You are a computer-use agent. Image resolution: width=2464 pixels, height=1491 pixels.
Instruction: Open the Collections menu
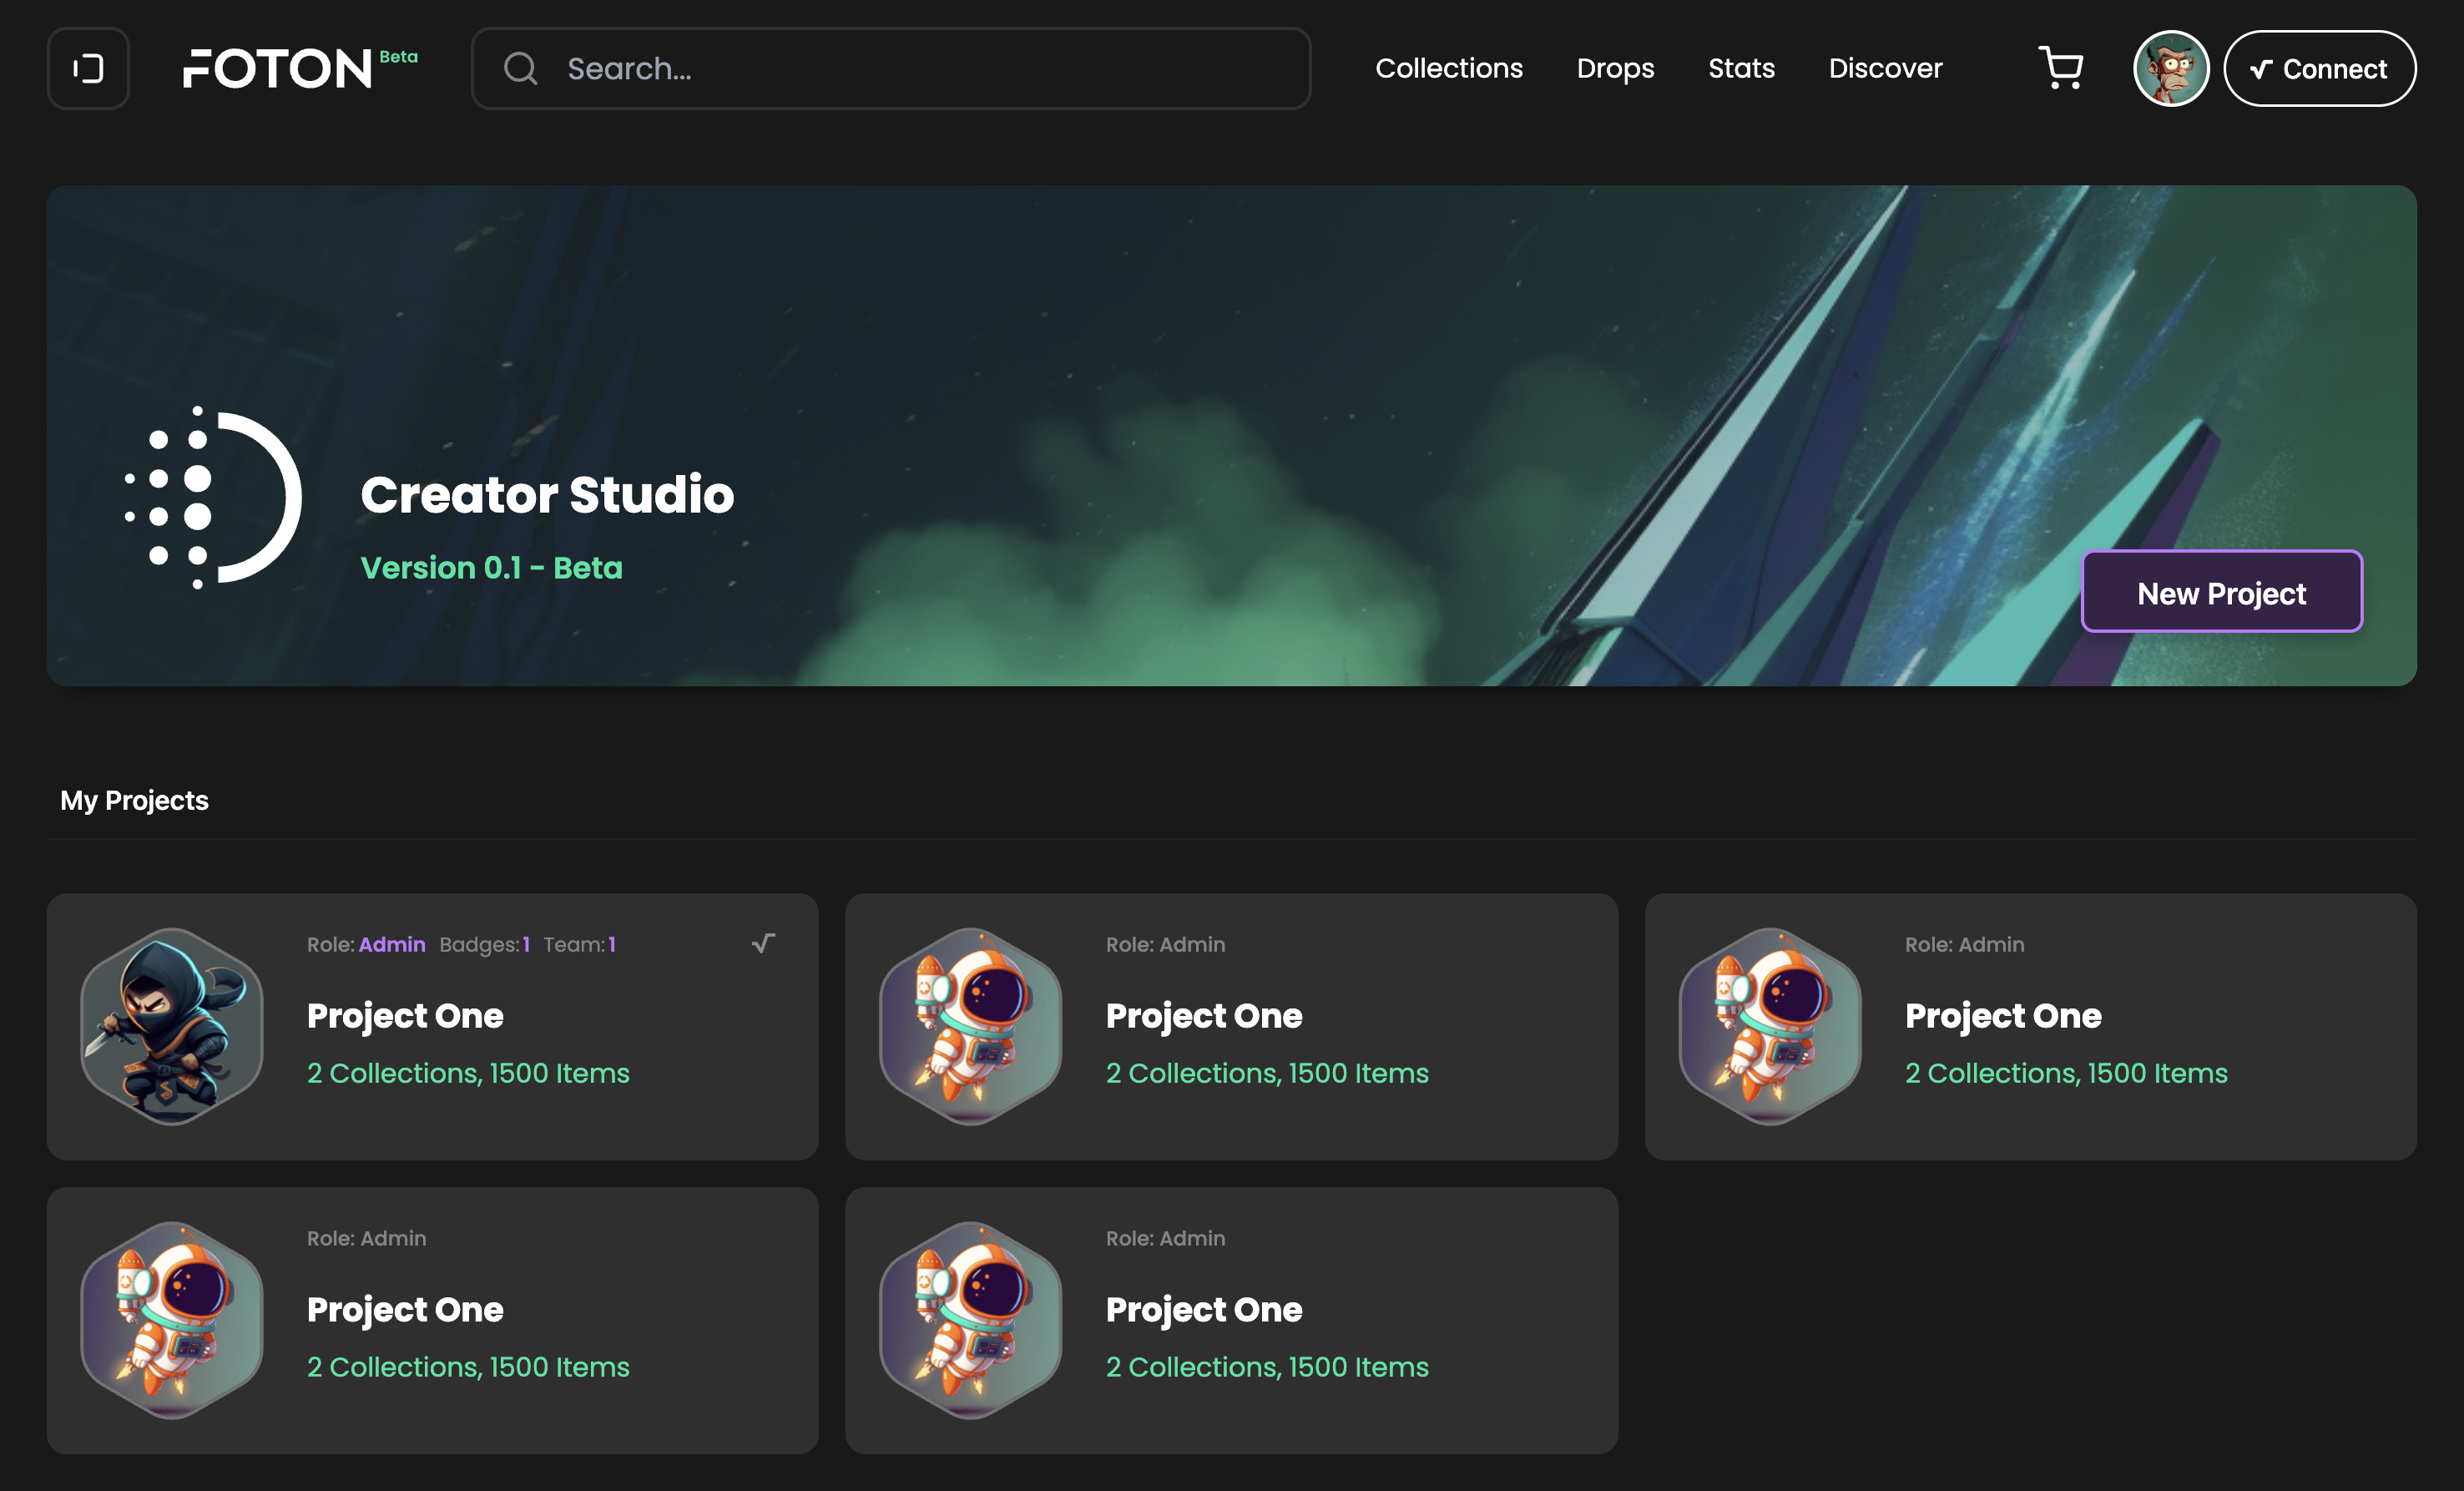tap(1449, 68)
